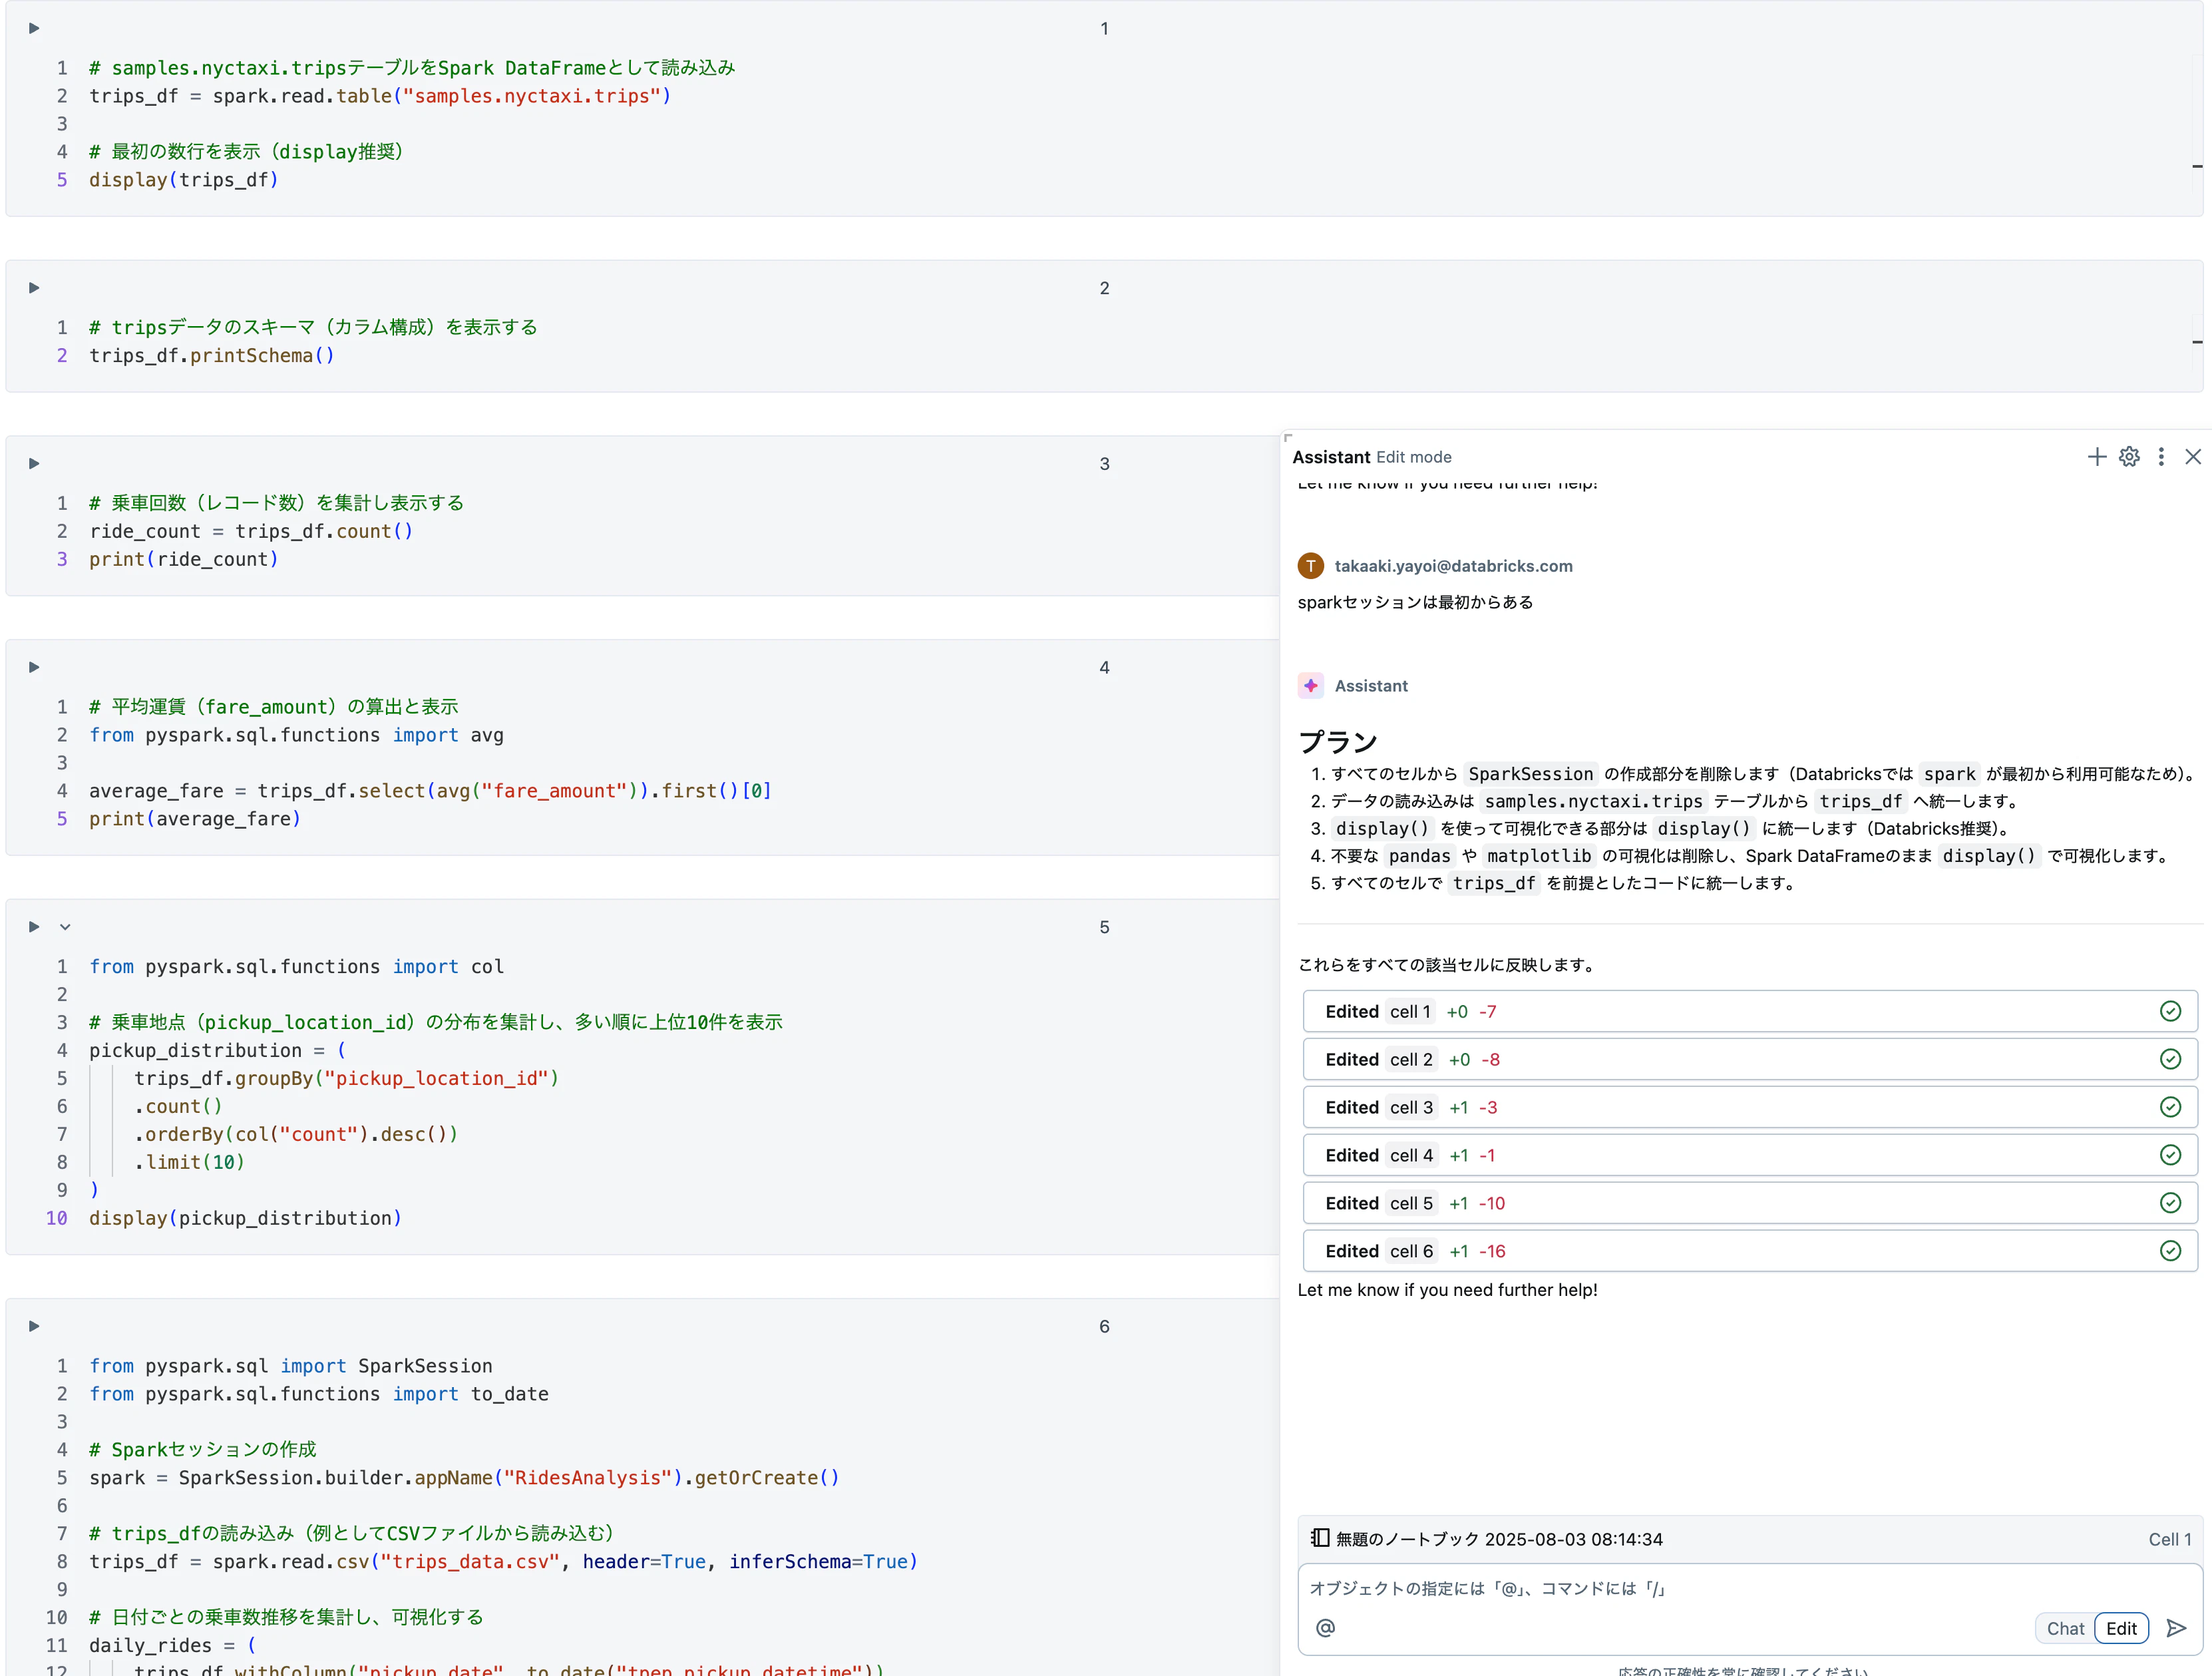The height and width of the screenshot is (1676, 2212).
Task: Click accepted checkmark for cell 4 edit
Action: (x=2170, y=1156)
